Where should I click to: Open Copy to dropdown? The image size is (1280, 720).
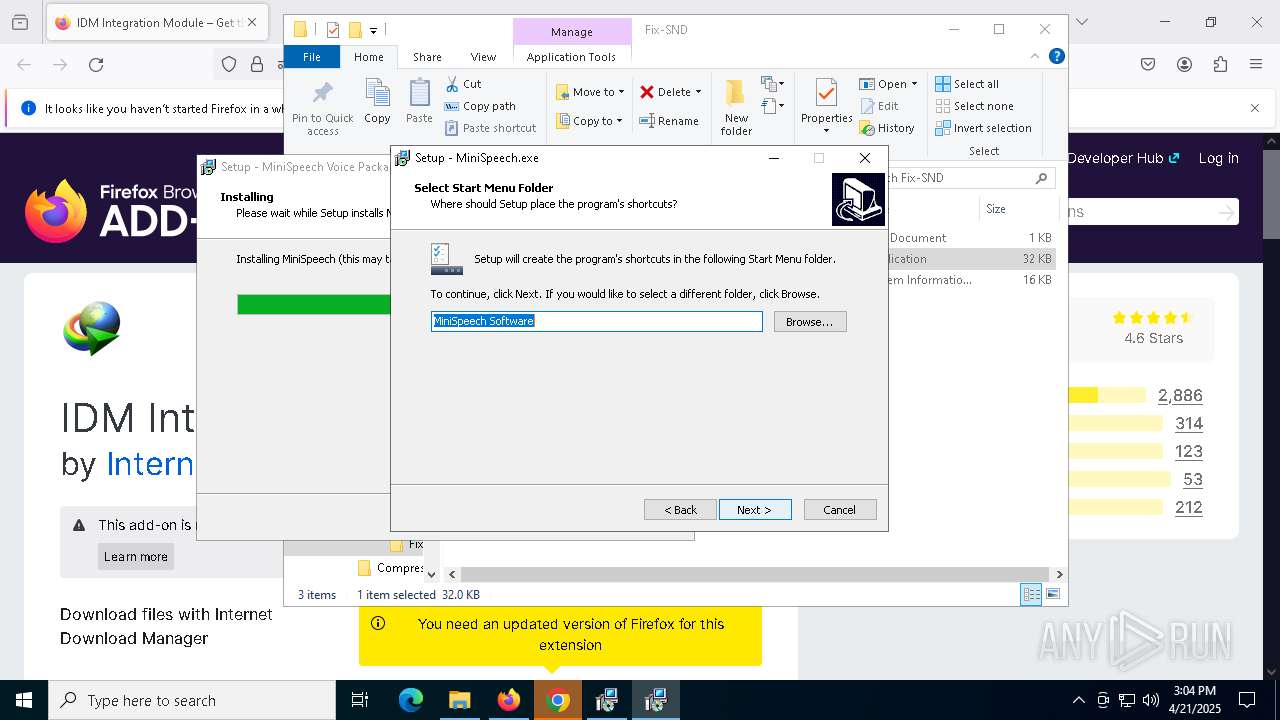[x=590, y=121]
